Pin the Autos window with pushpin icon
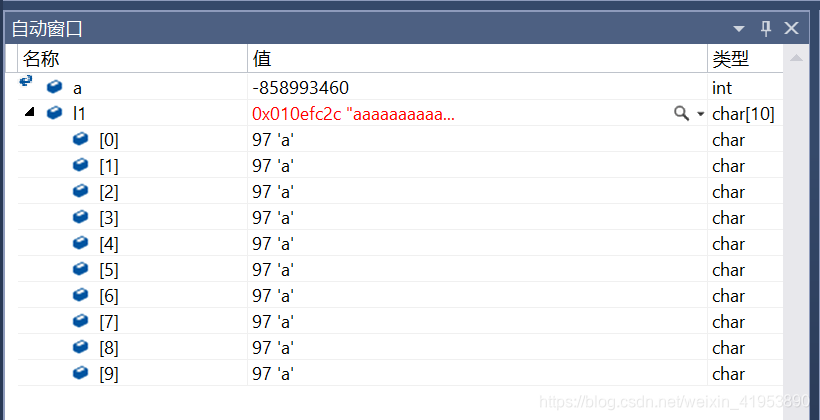This screenshot has height=420, width=820. (x=766, y=28)
